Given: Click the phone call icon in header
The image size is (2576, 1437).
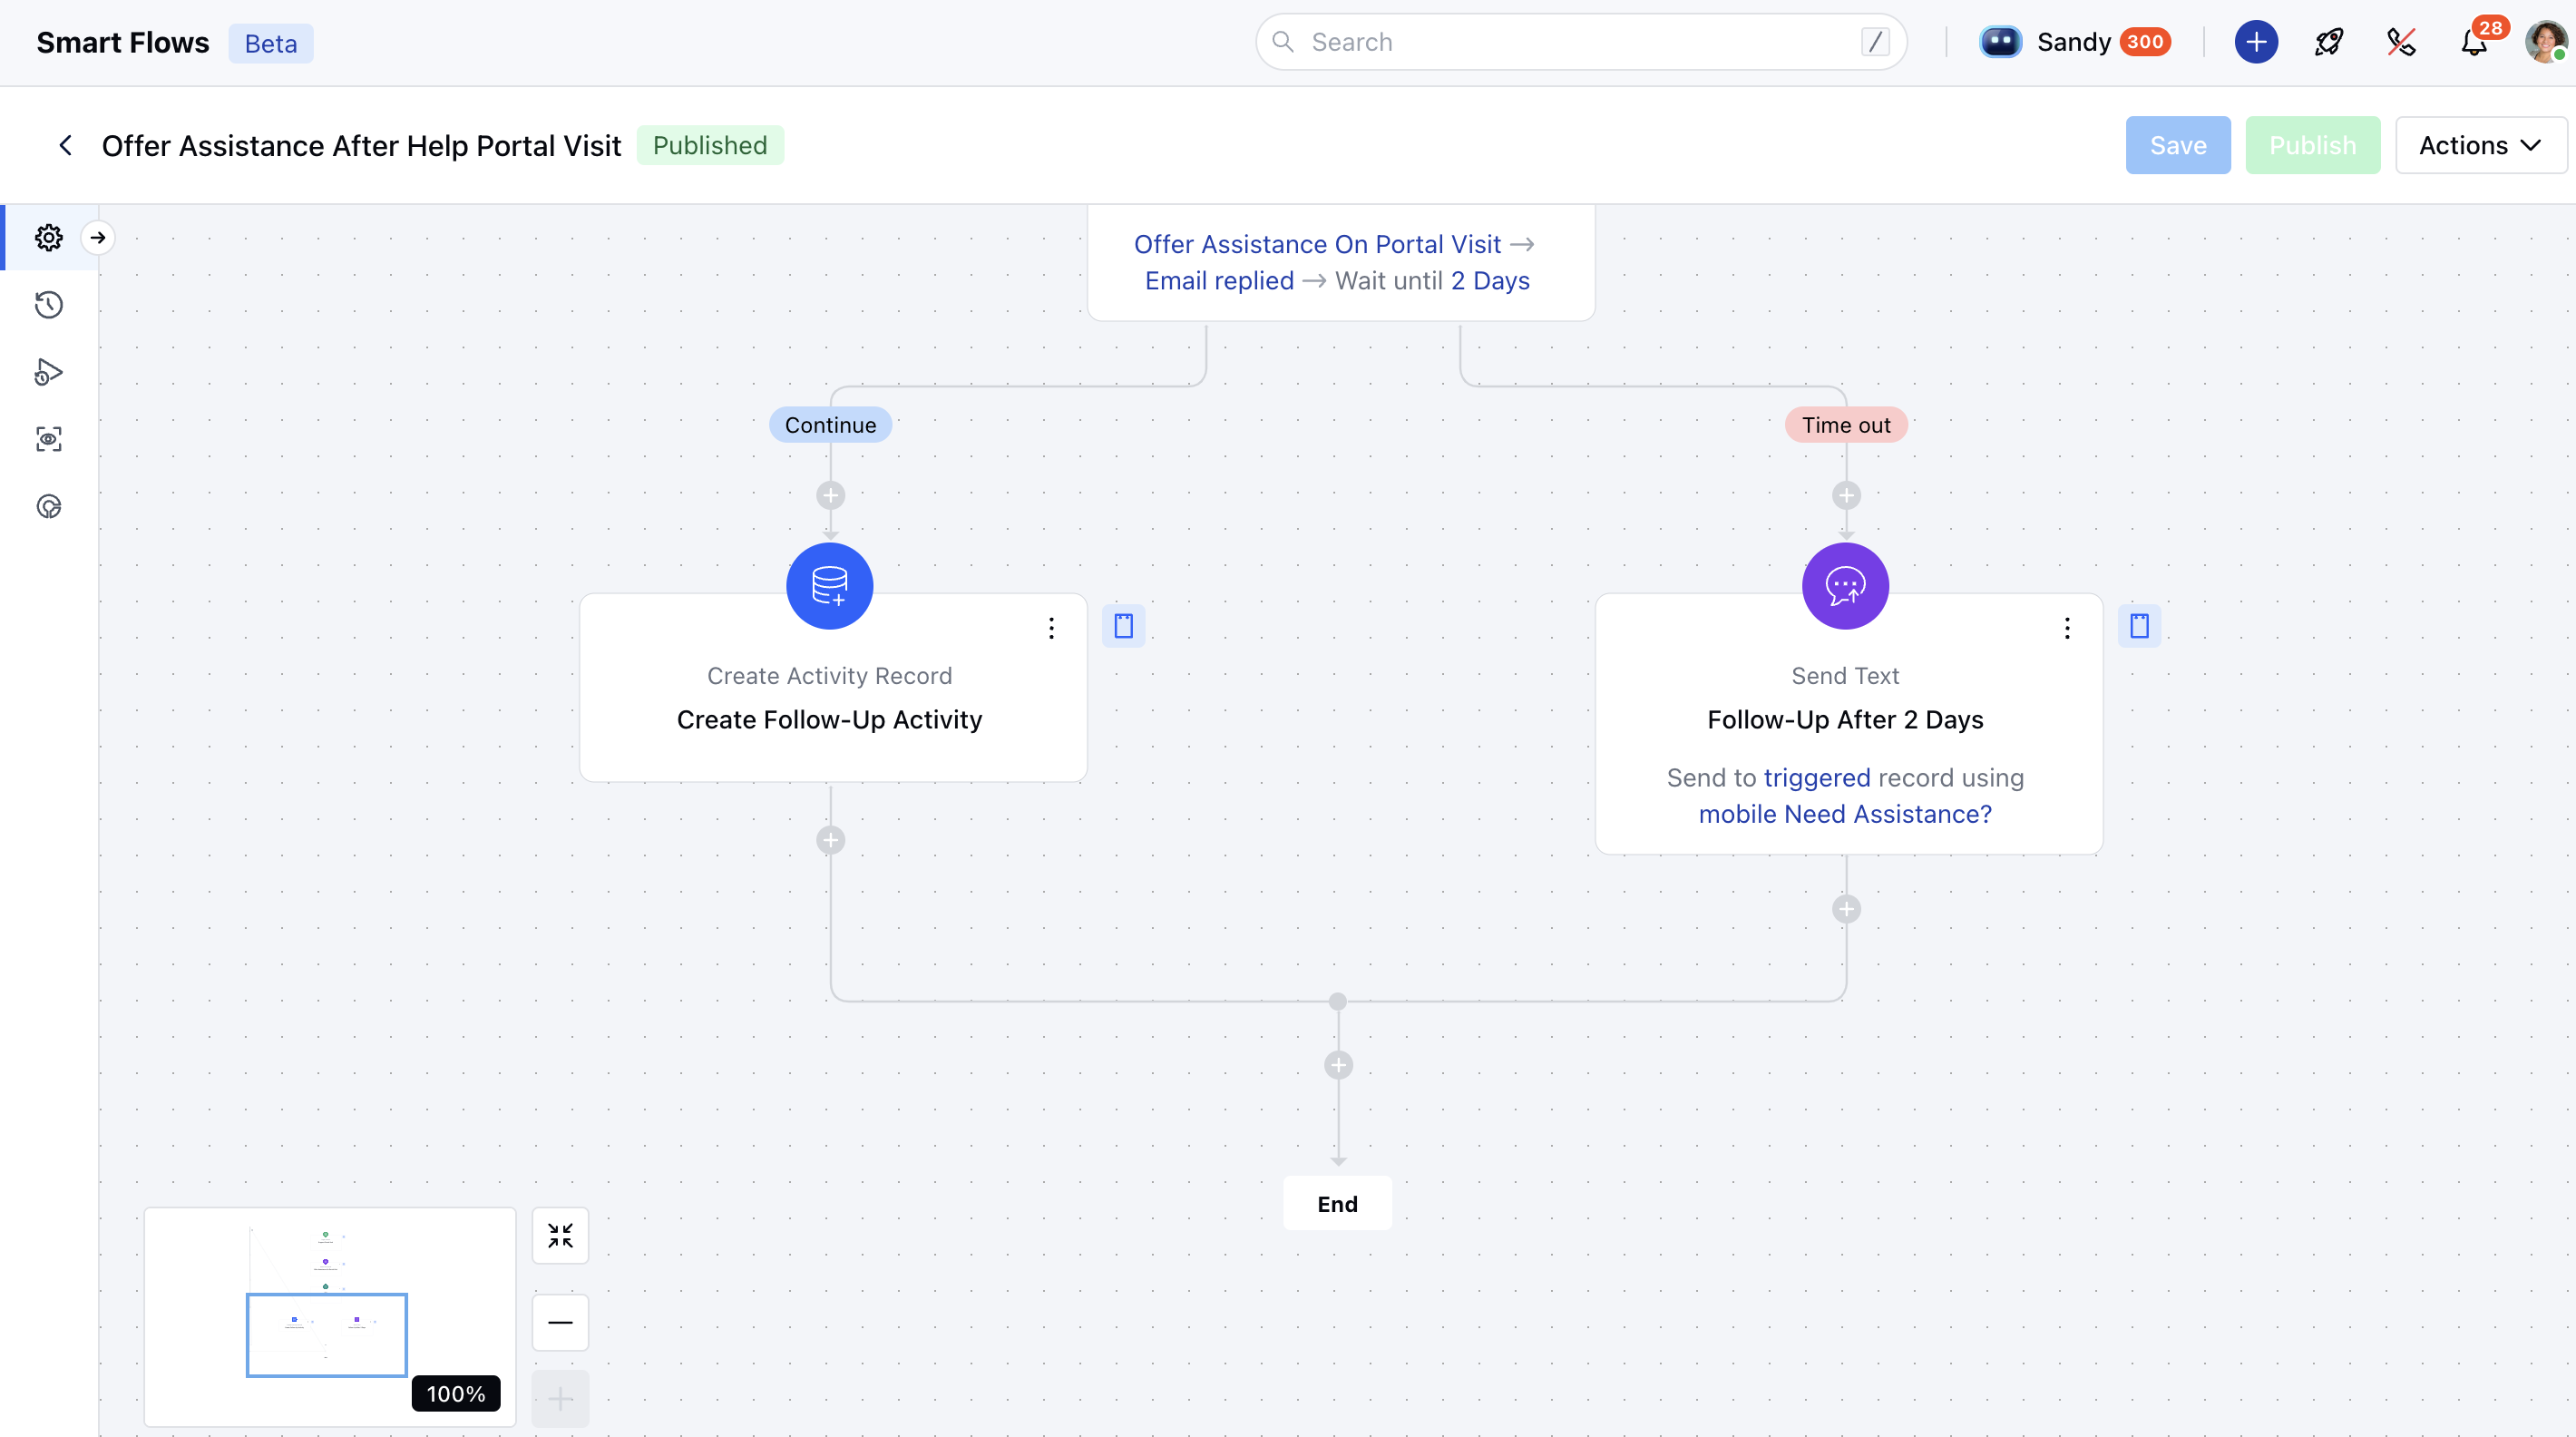Looking at the screenshot, I should tap(2401, 42).
